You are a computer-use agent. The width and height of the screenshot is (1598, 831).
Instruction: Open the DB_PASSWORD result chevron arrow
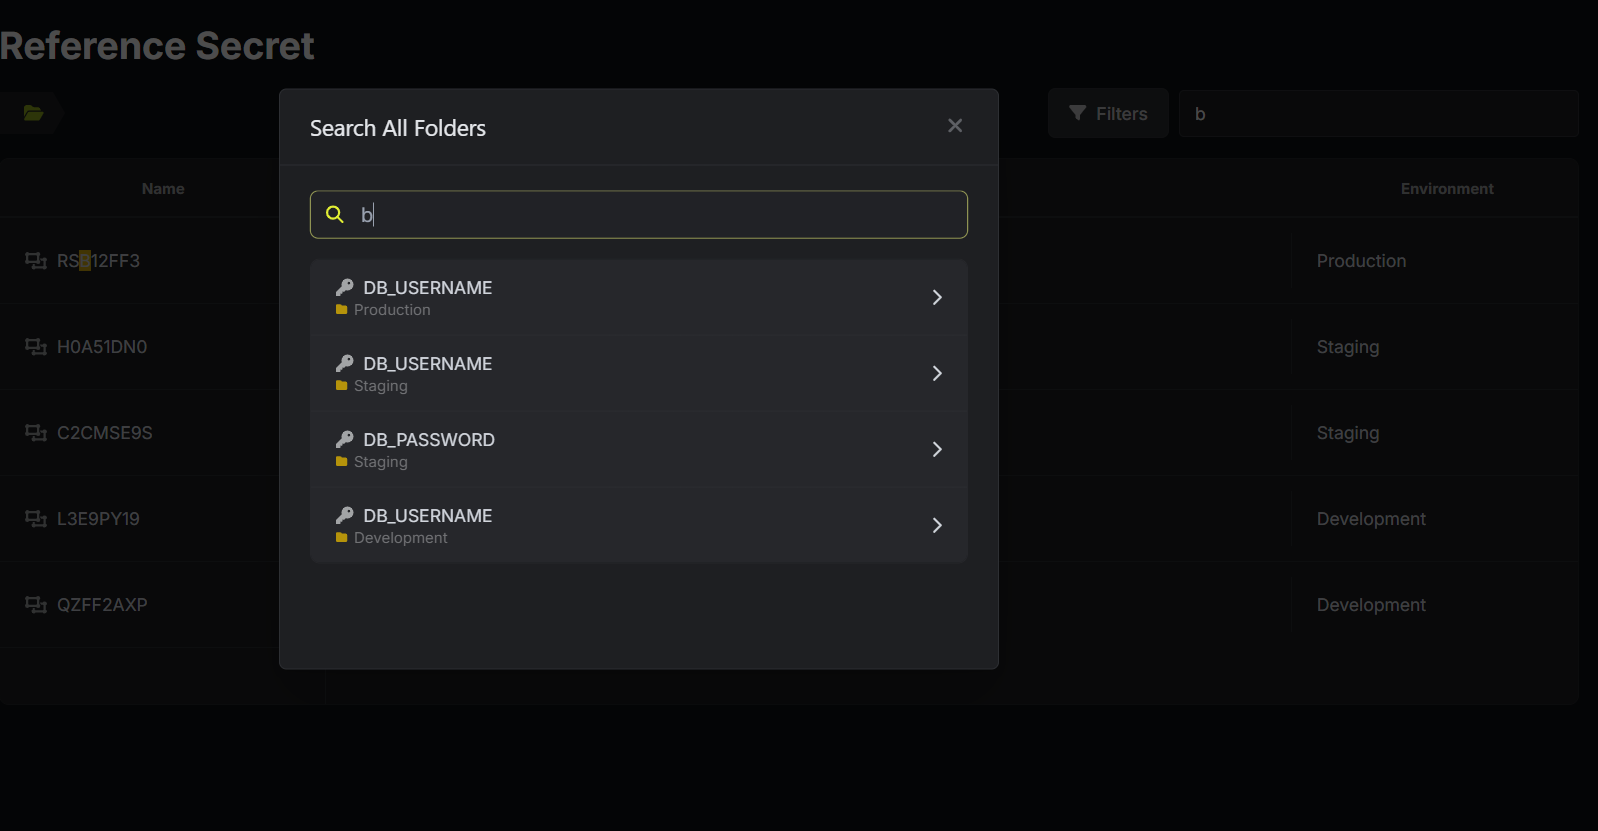937,449
